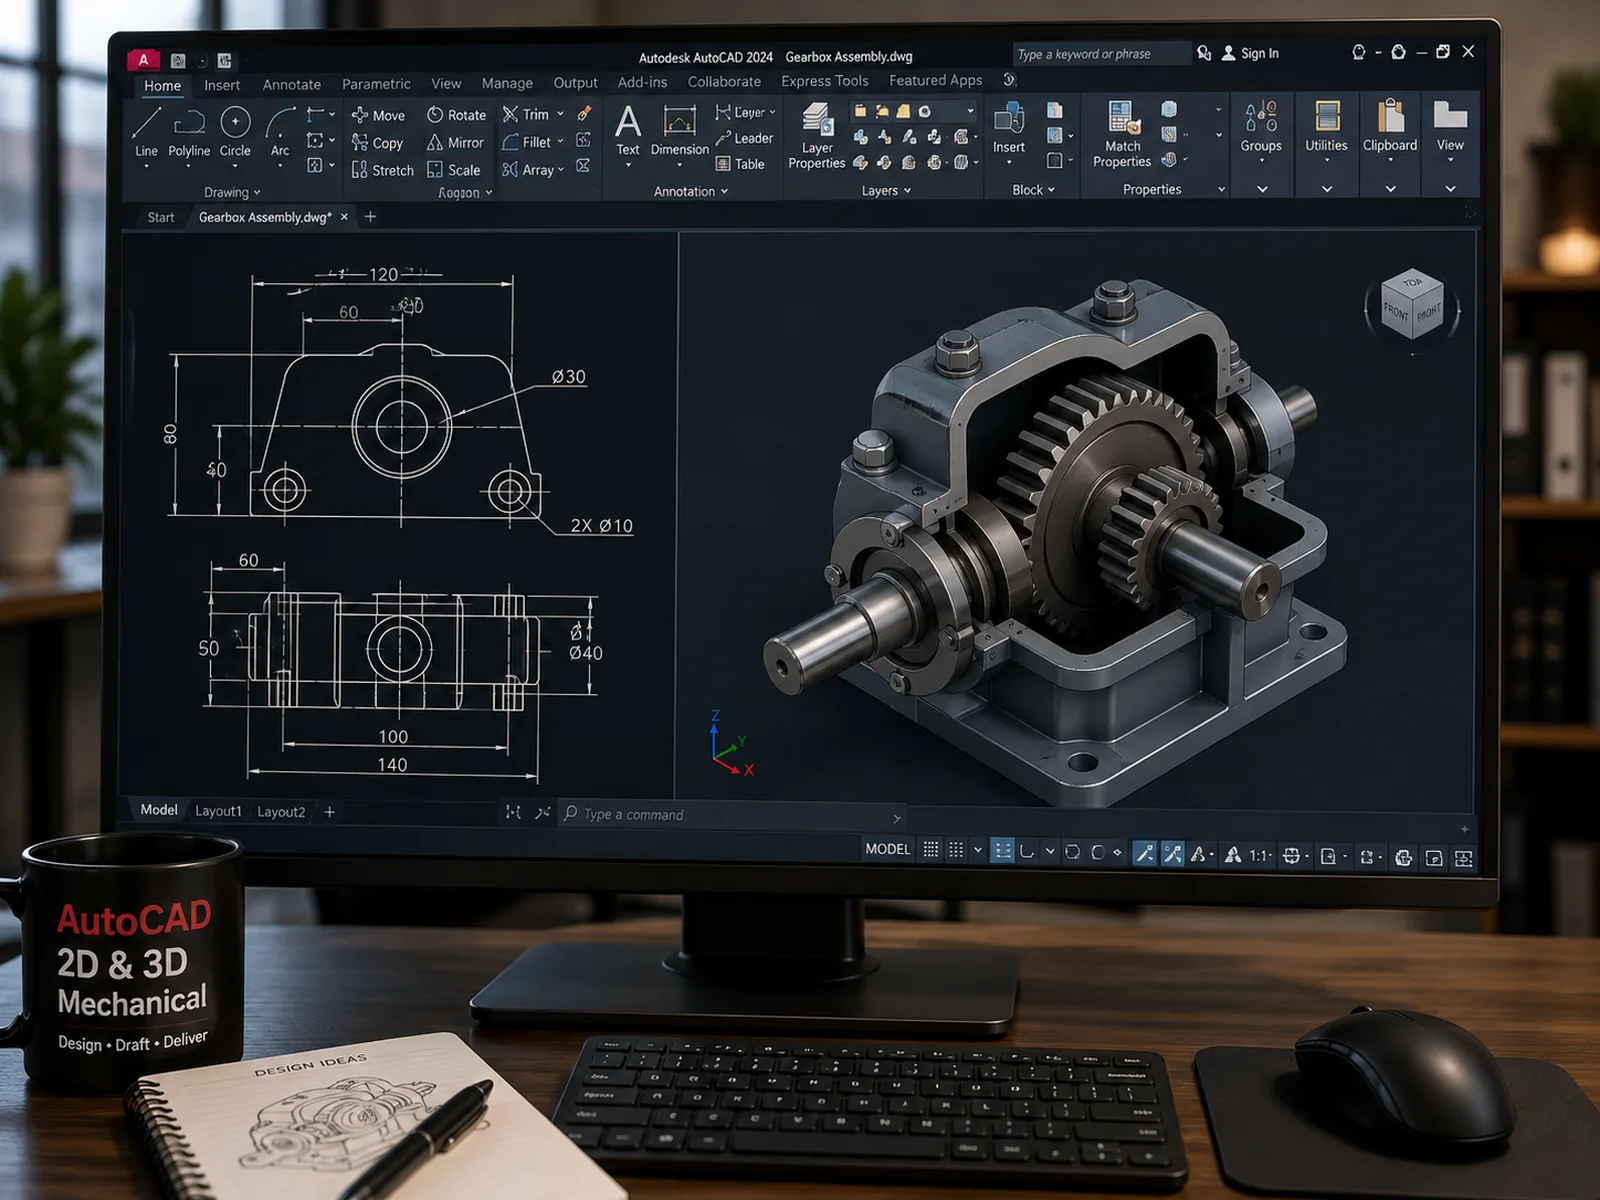The height and width of the screenshot is (1200, 1600).
Task: Expand the View panel chevron
Action: [x=1450, y=188]
